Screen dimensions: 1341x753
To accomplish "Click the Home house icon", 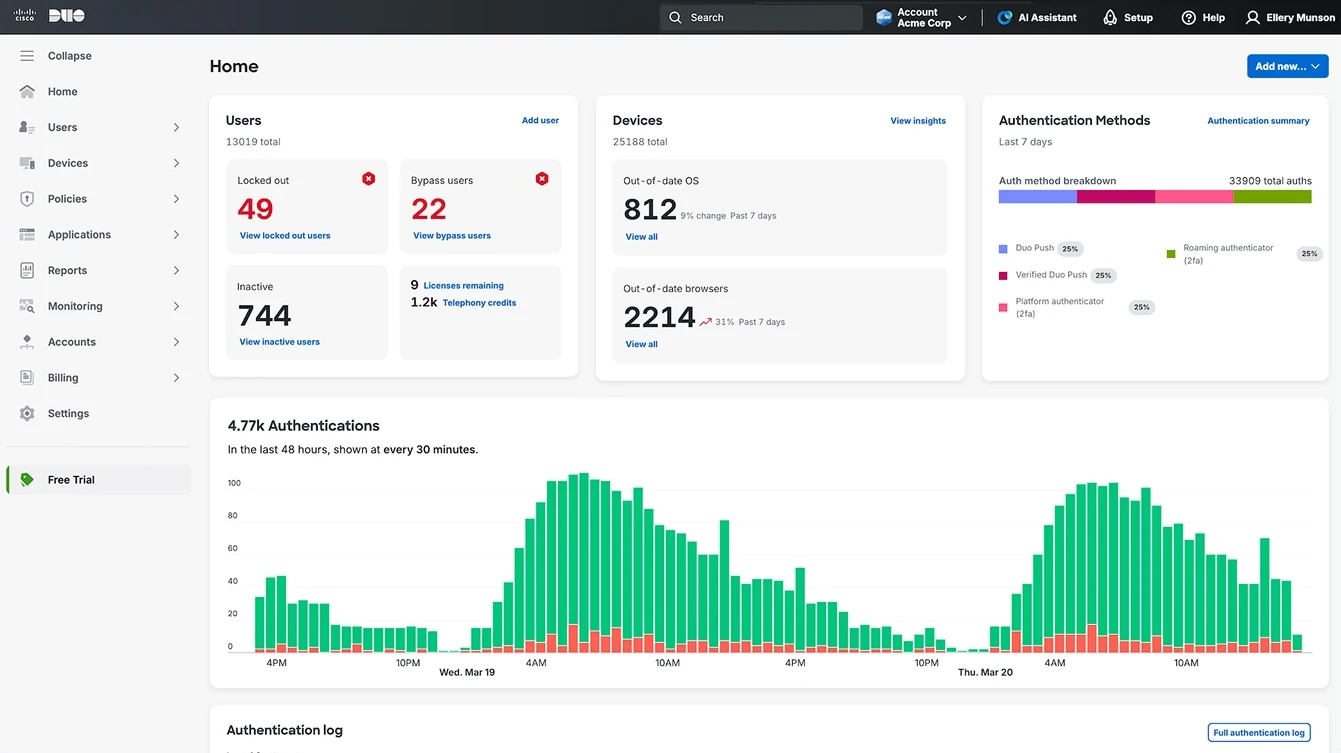I will pyautogui.click(x=27, y=91).
